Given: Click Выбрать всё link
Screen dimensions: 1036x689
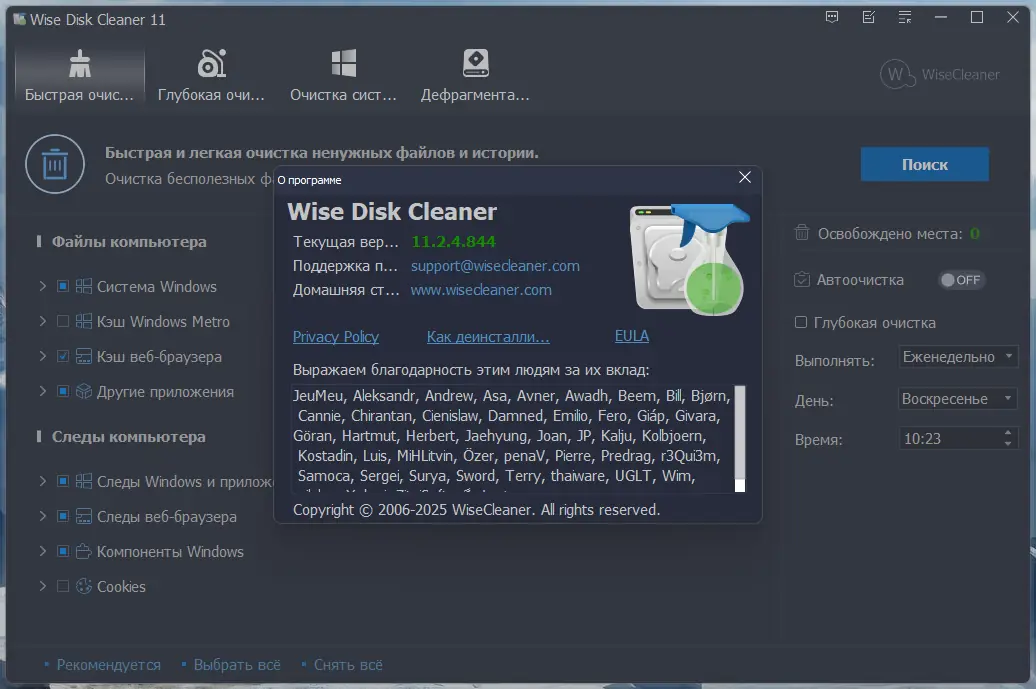Looking at the screenshot, I should [x=237, y=665].
